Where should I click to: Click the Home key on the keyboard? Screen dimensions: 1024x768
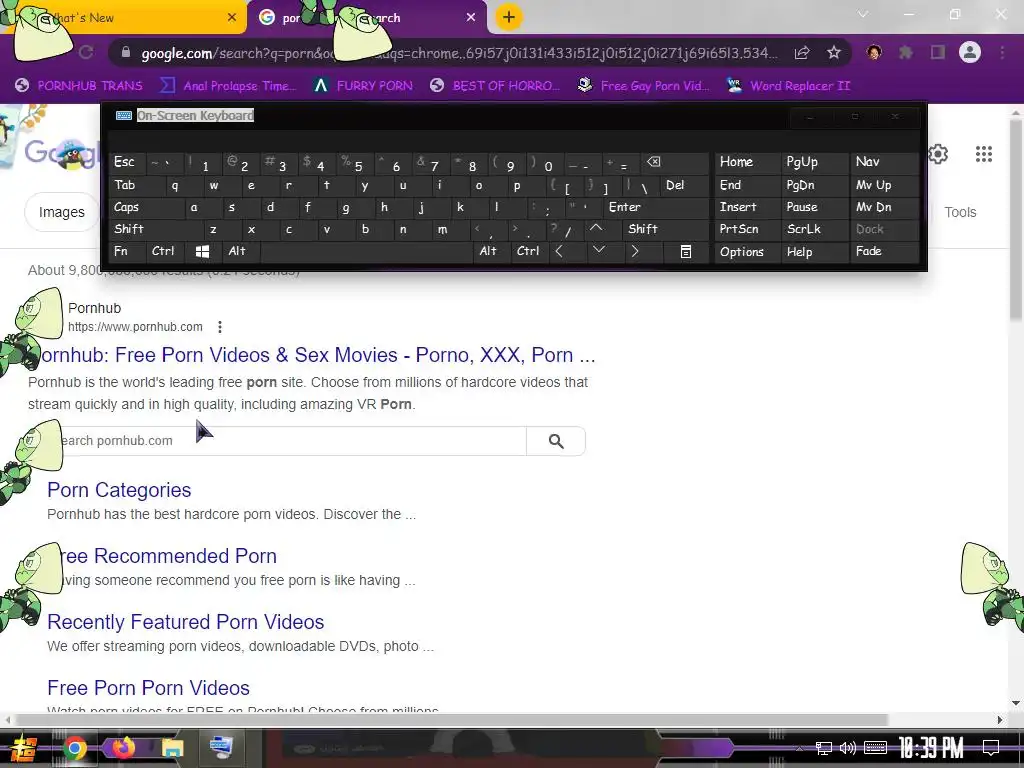[747, 162]
